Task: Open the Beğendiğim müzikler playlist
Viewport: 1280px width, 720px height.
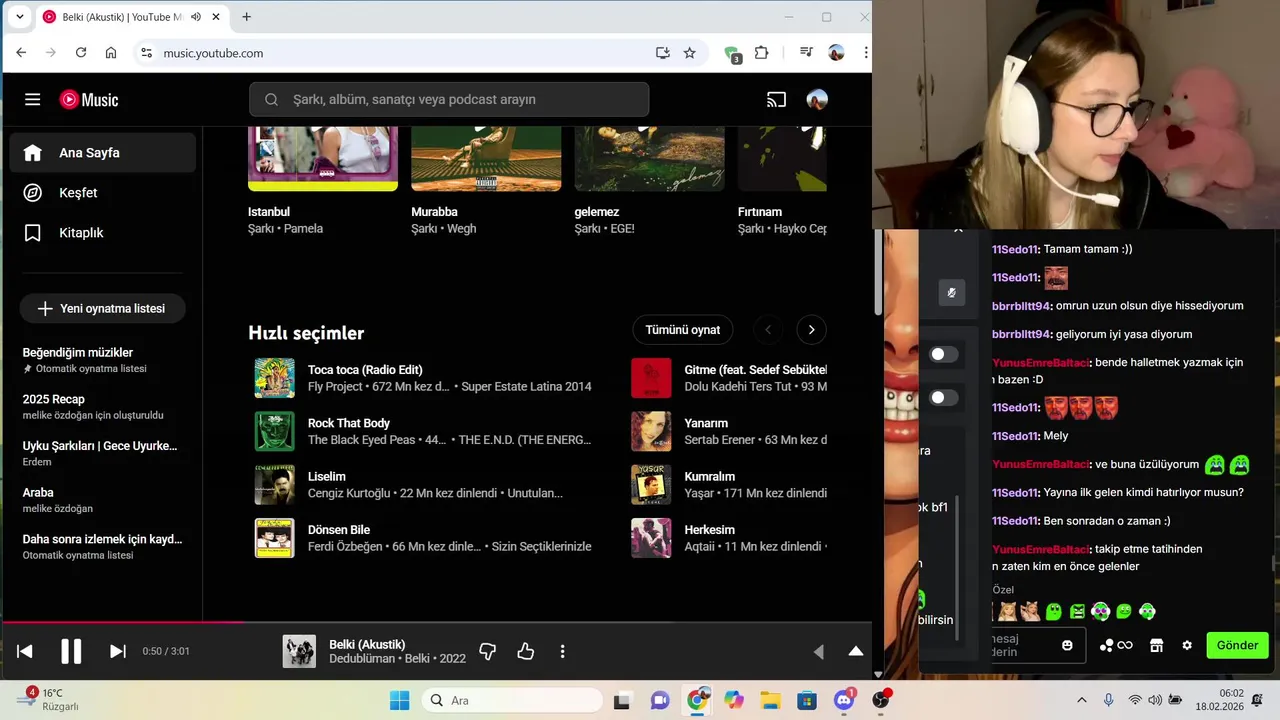Action: tap(102, 360)
